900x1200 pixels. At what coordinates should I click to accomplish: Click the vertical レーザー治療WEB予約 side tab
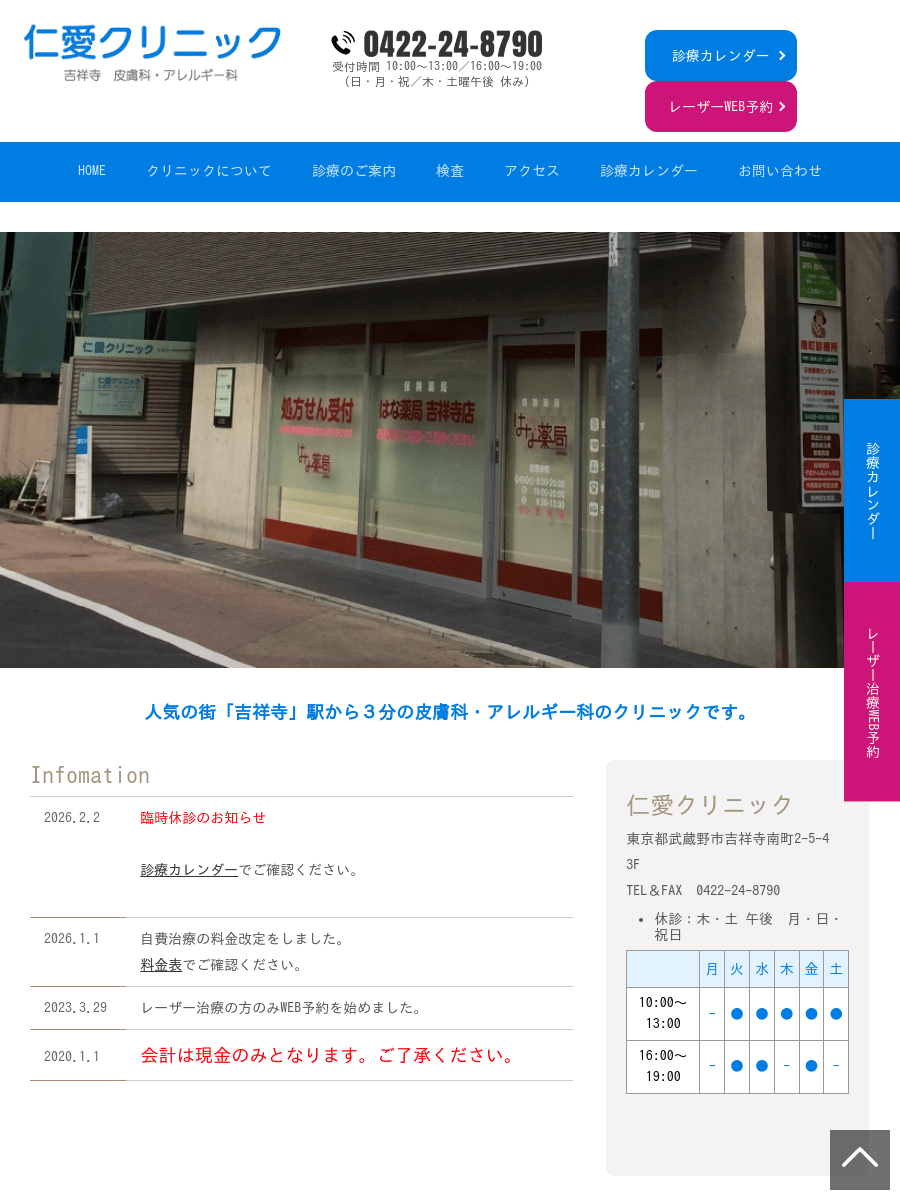tap(872, 691)
